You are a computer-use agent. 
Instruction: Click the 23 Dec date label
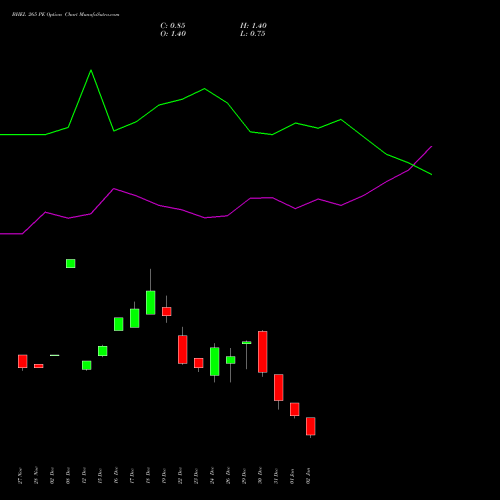click(x=196, y=476)
